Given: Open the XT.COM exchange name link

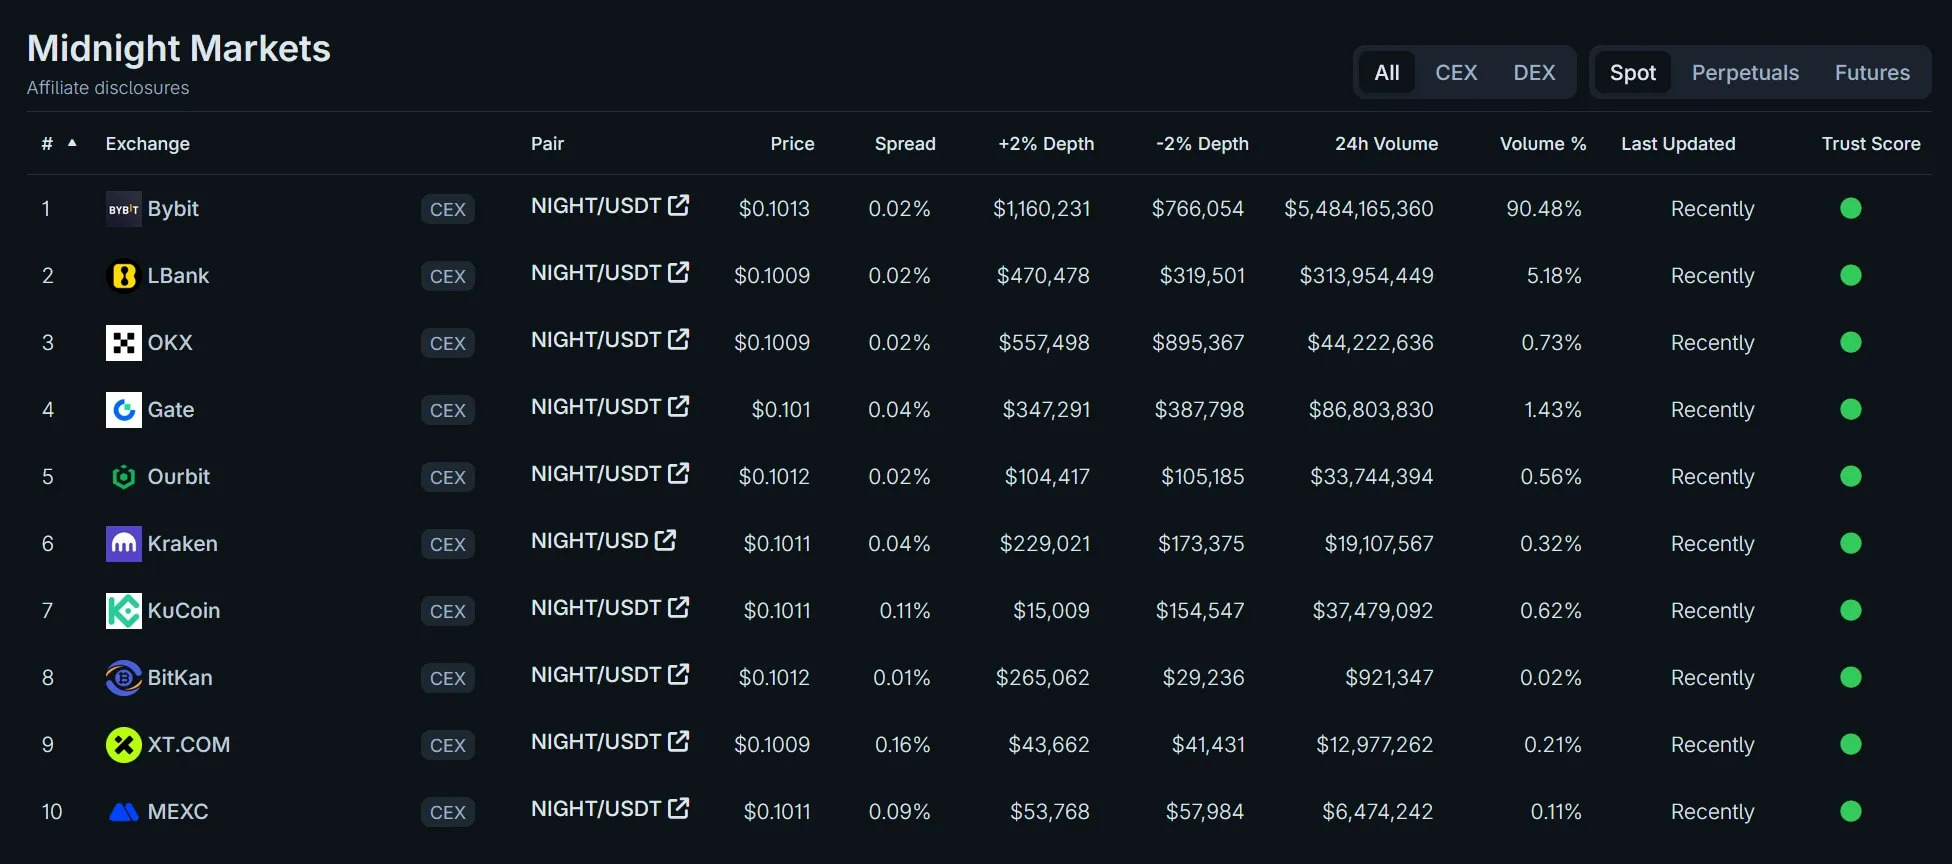Looking at the screenshot, I should pyautogui.click(x=189, y=745).
